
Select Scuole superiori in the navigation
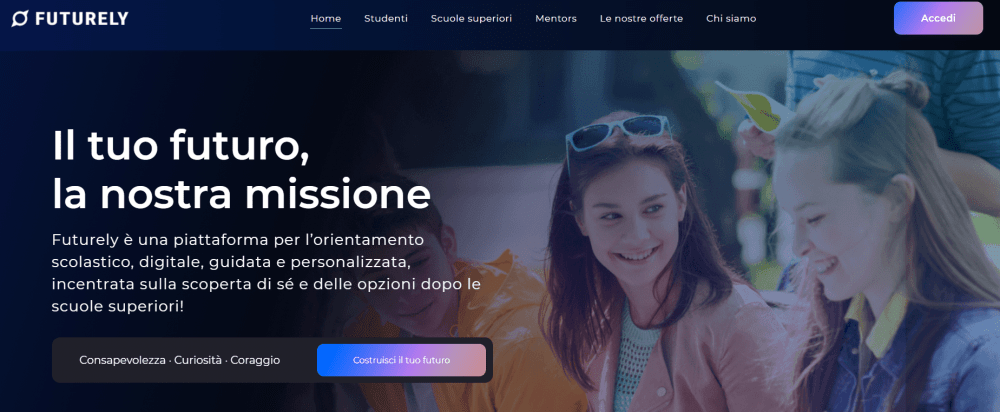[x=471, y=18]
